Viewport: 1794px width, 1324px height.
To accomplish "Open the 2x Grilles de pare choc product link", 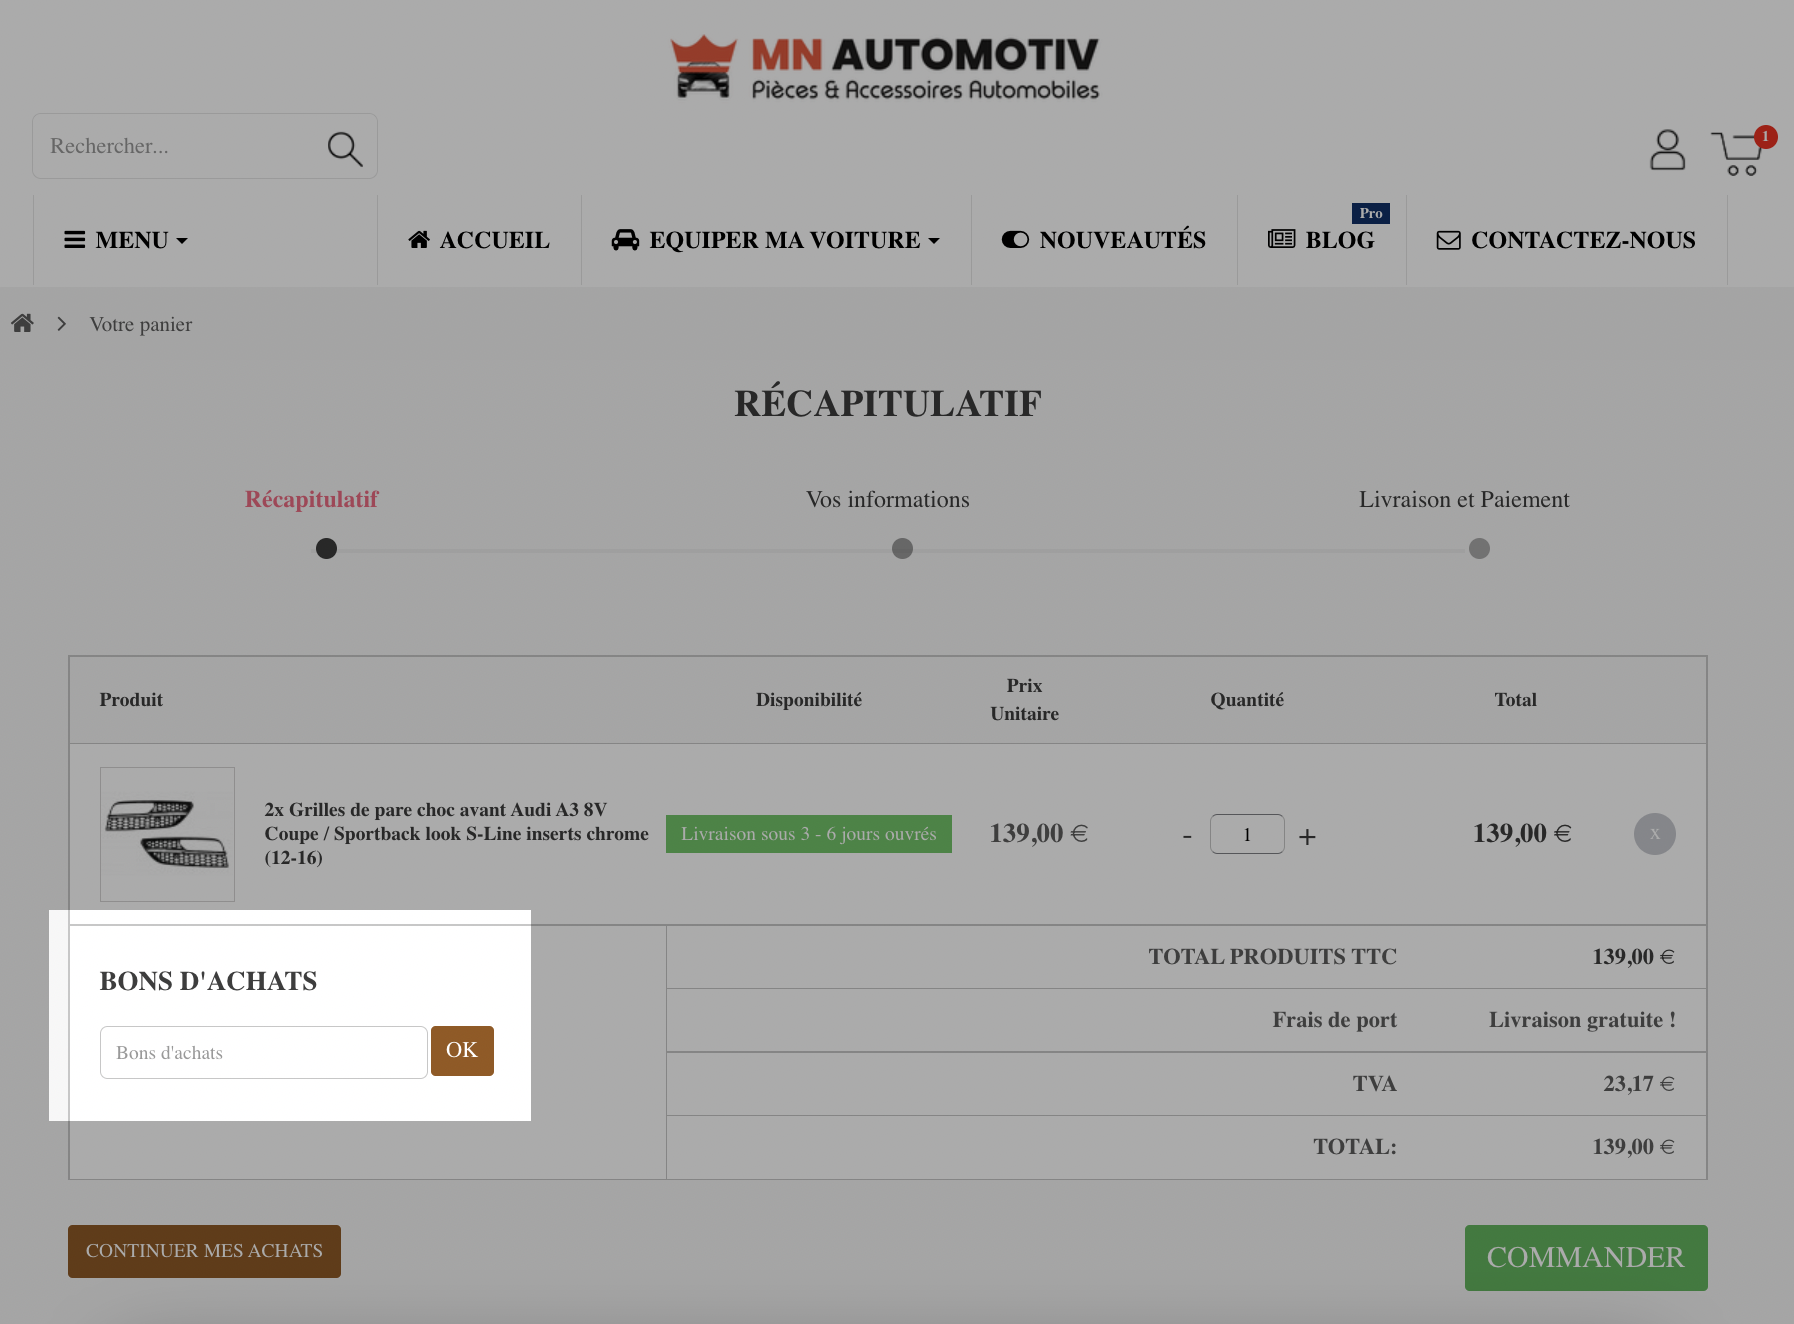I will 456,834.
